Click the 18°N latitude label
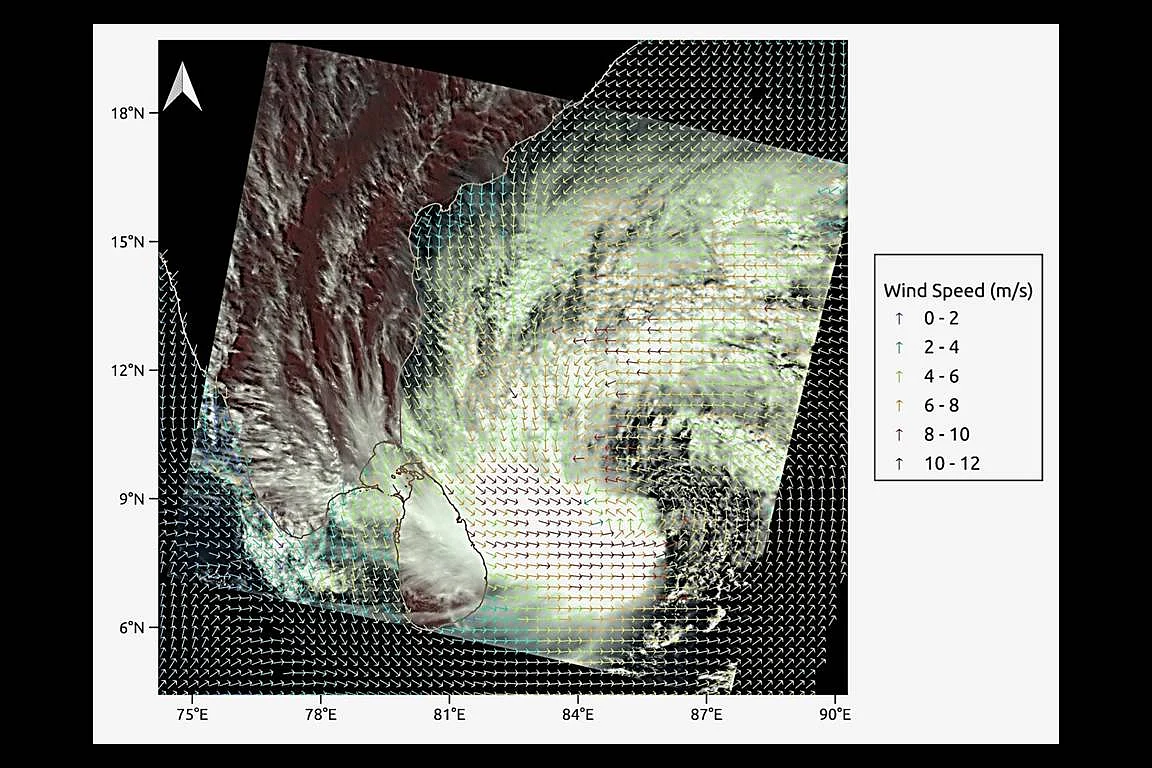The image size is (1152, 768). 128,113
